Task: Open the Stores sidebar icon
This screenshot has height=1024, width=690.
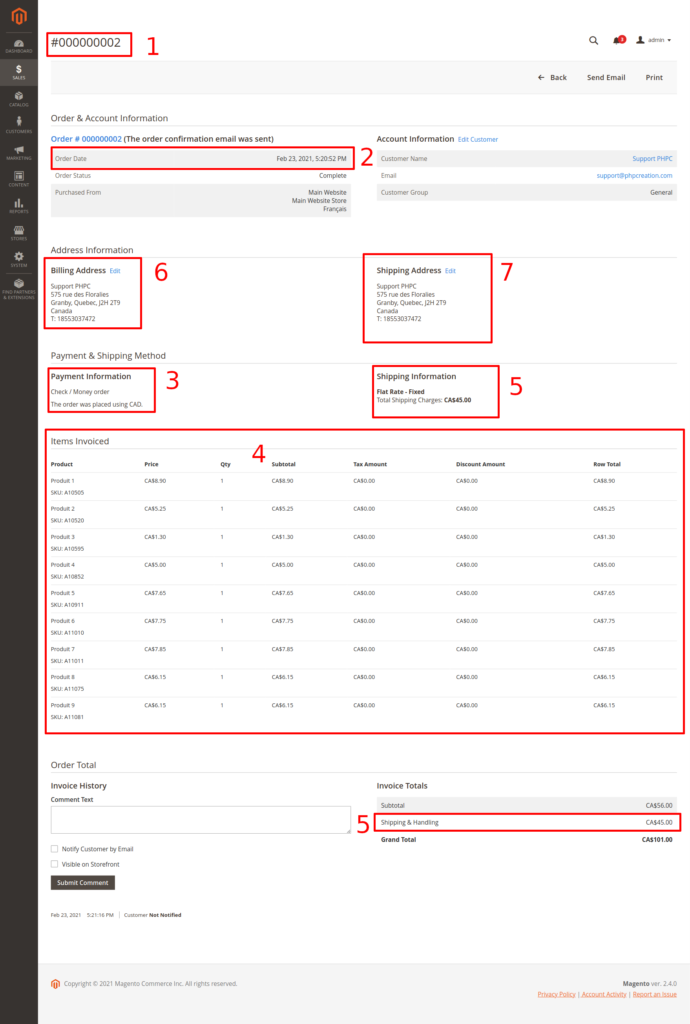Action: click(19, 233)
